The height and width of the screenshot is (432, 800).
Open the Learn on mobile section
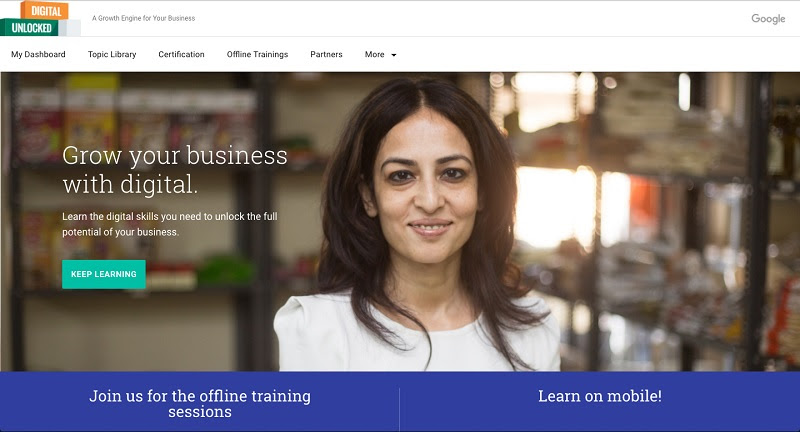[x=599, y=396]
